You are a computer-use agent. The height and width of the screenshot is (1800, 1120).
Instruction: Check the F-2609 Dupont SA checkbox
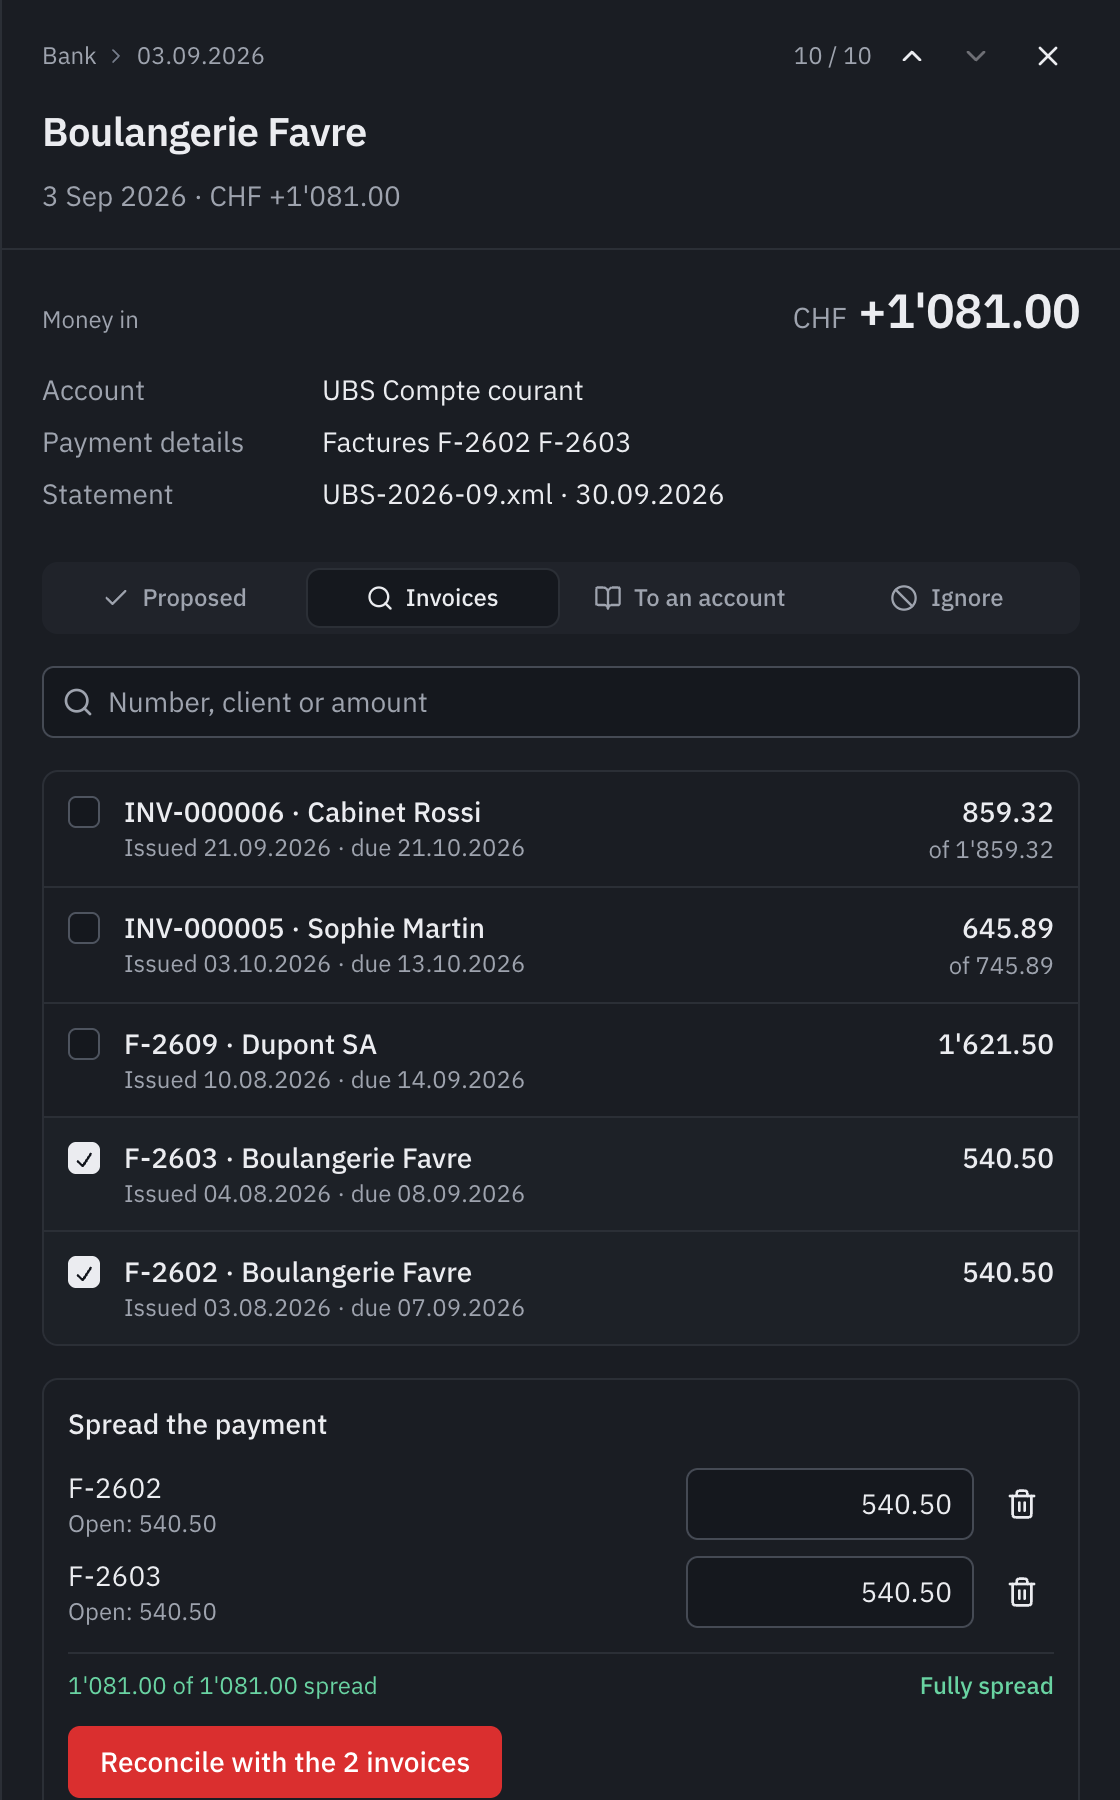(x=84, y=1044)
